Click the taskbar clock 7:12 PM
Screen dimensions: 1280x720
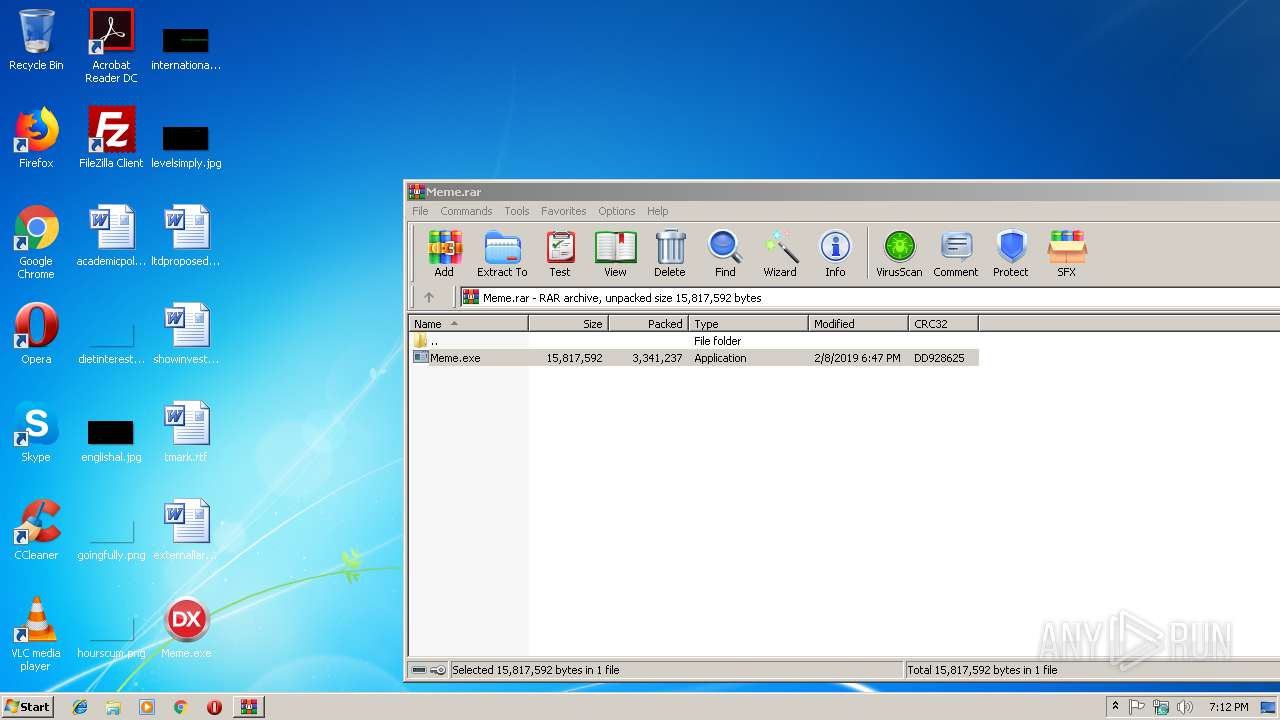point(1228,707)
